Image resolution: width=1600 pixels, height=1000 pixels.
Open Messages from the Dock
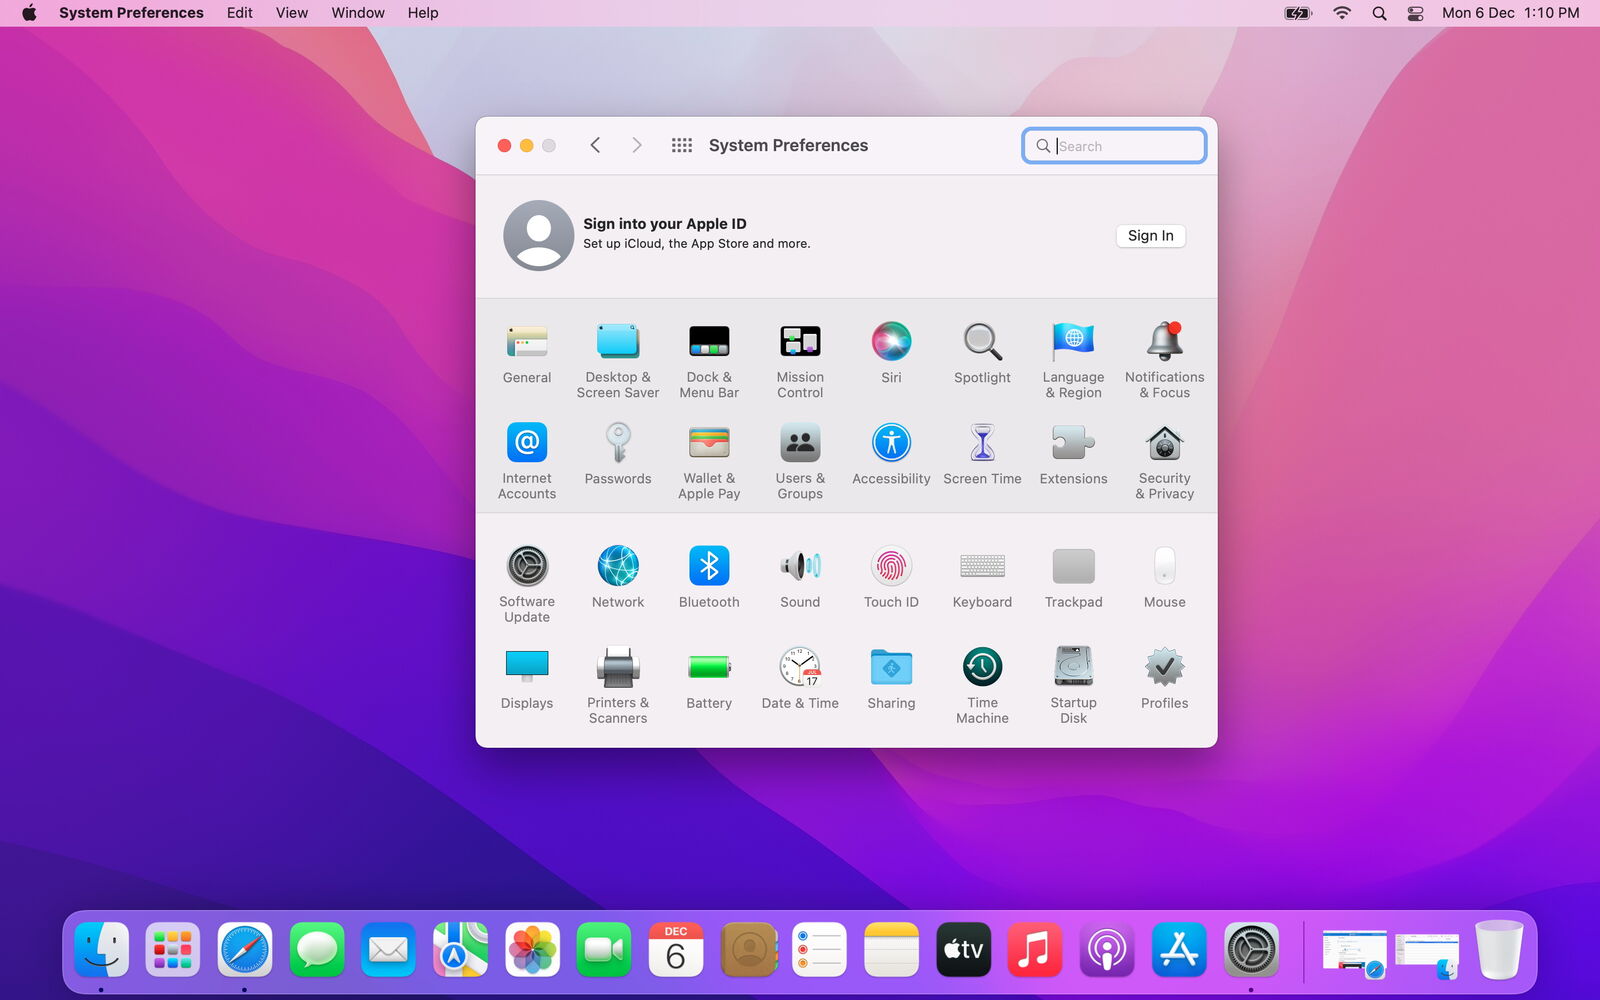click(x=317, y=949)
